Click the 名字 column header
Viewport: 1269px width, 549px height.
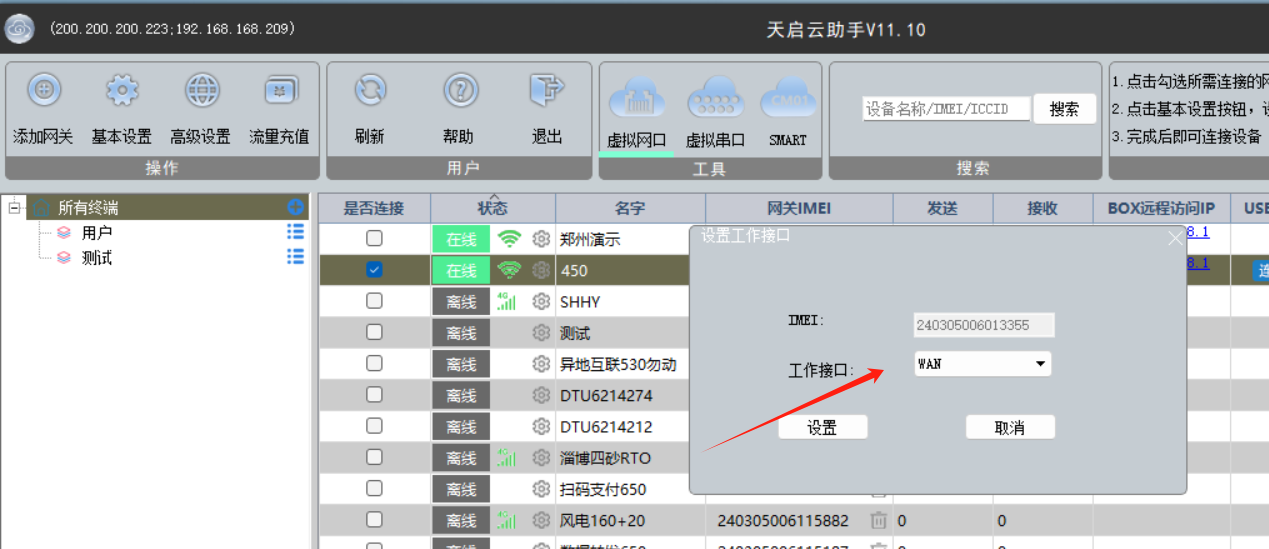630,208
